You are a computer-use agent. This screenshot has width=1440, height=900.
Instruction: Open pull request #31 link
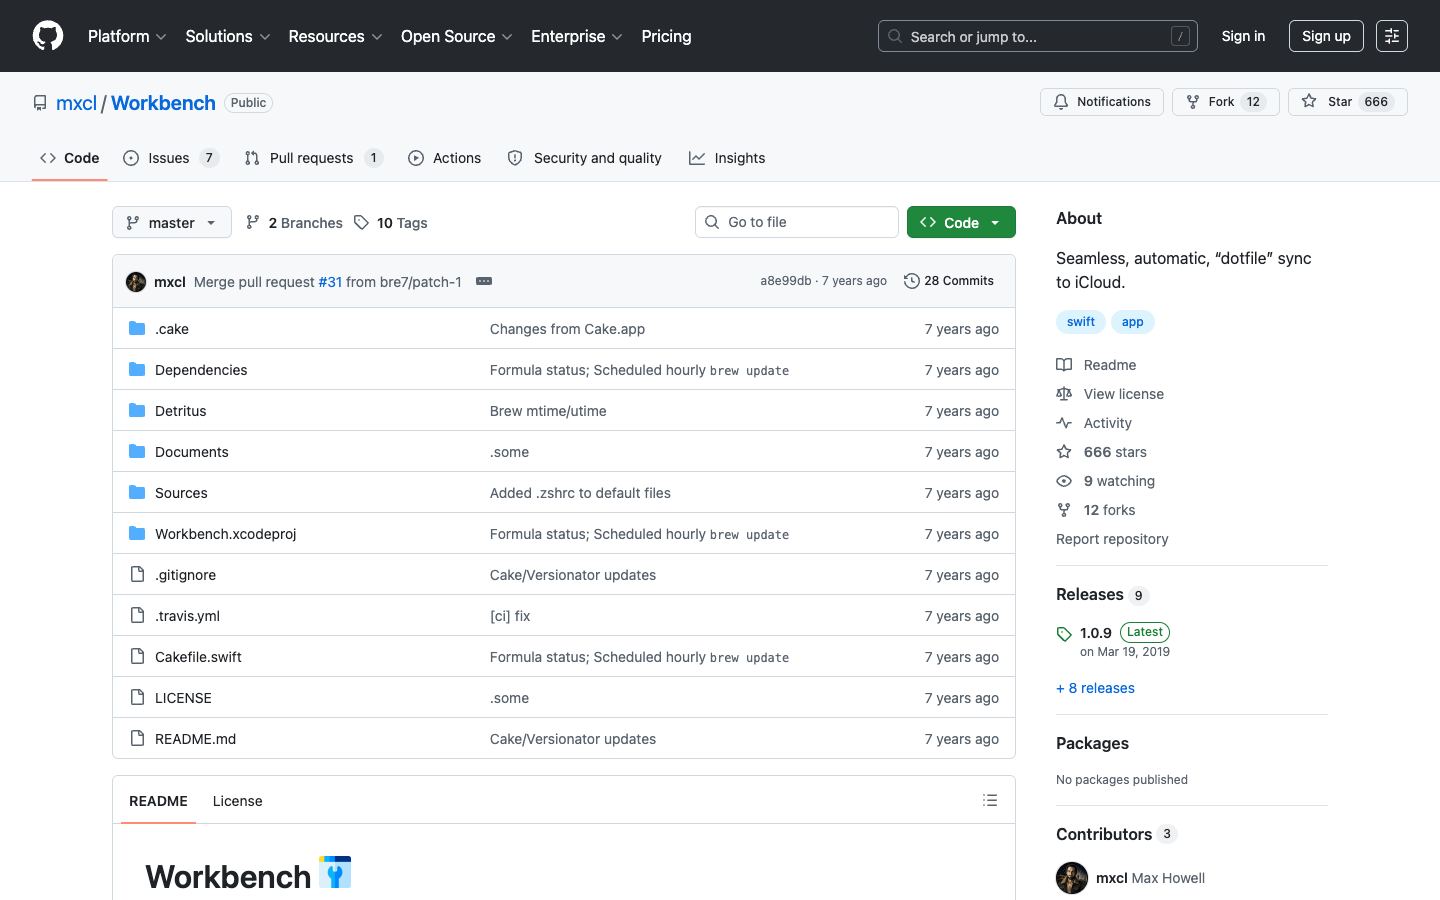[x=330, y=282]
